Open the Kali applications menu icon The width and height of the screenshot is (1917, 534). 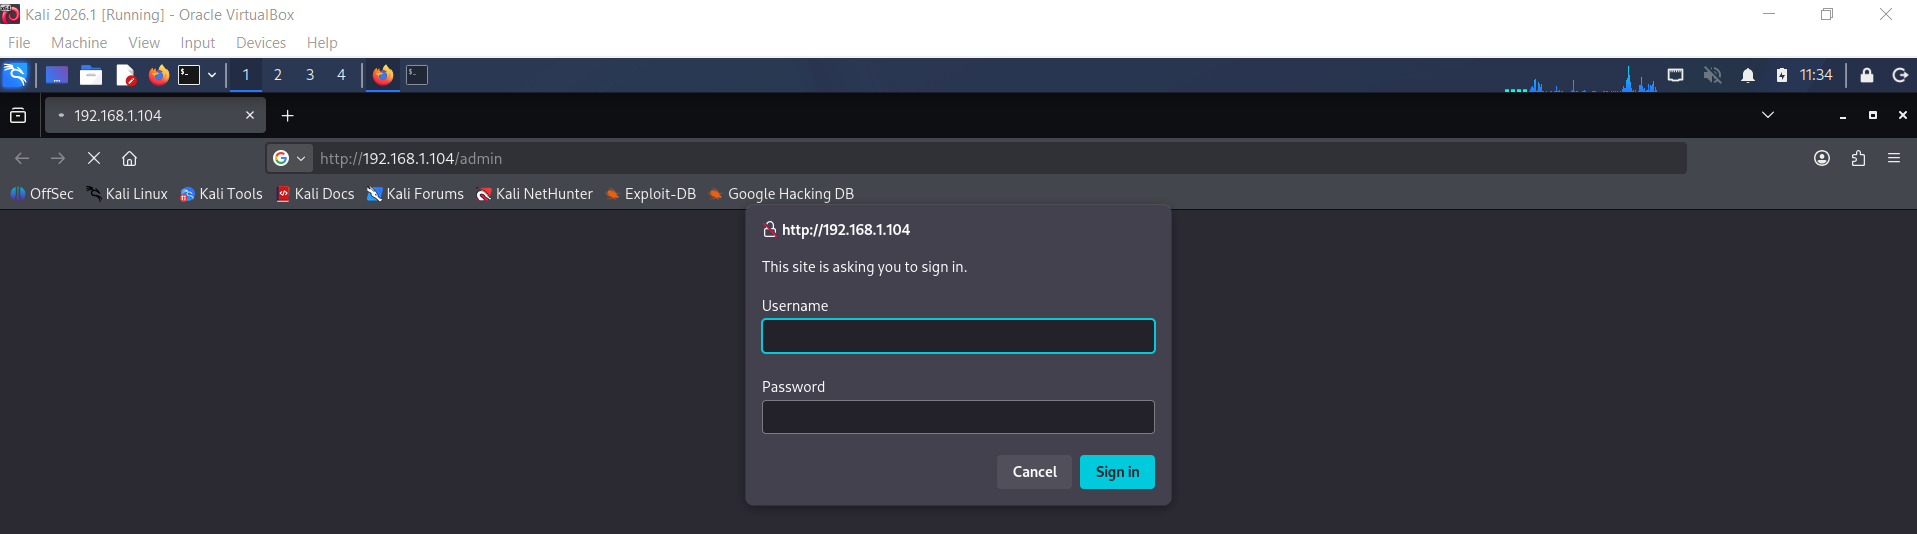click(x=15, y=75)
